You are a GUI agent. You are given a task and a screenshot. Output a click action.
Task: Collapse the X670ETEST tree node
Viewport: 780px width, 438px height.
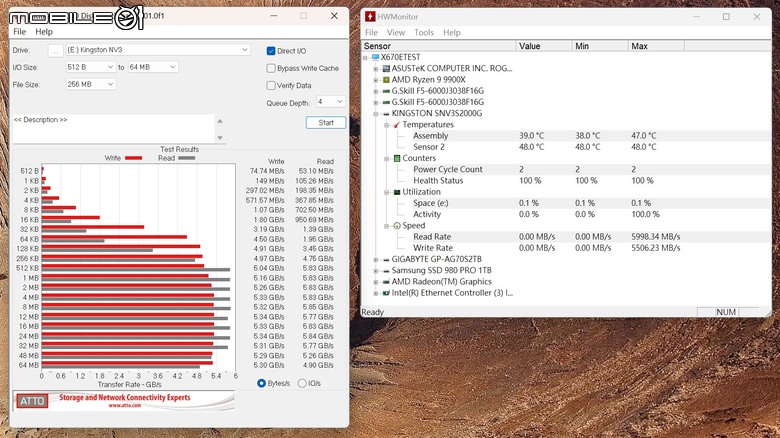point(365,58)
